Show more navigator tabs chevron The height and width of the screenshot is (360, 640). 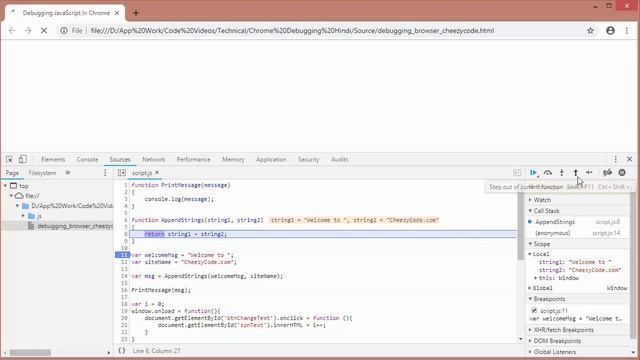67,173
